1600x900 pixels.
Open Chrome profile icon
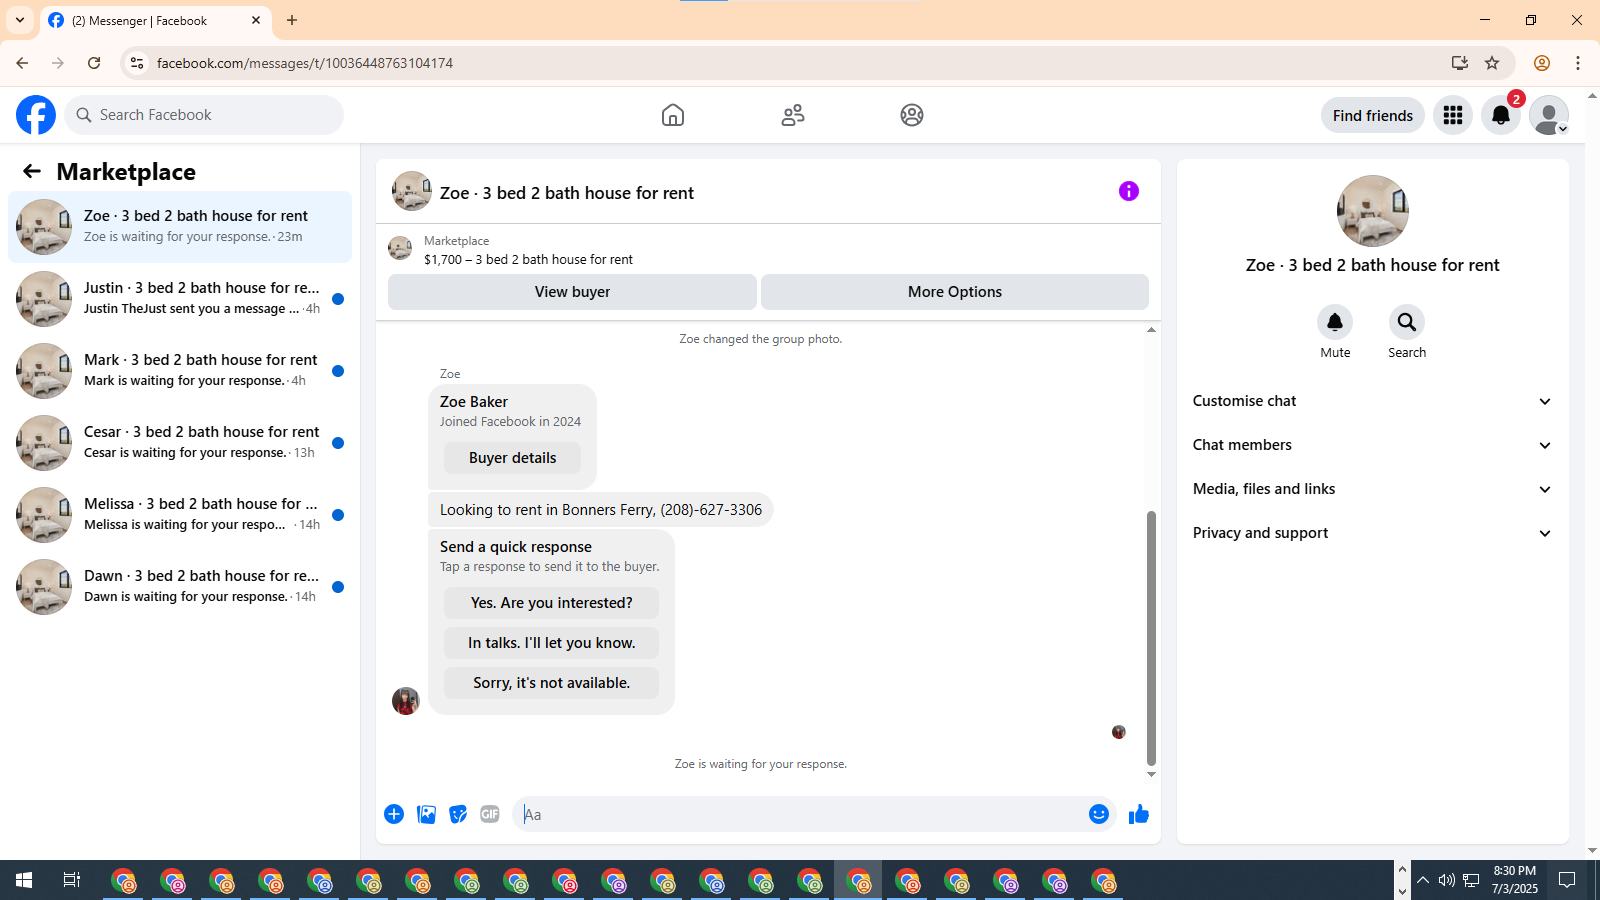pos(1542,63)
